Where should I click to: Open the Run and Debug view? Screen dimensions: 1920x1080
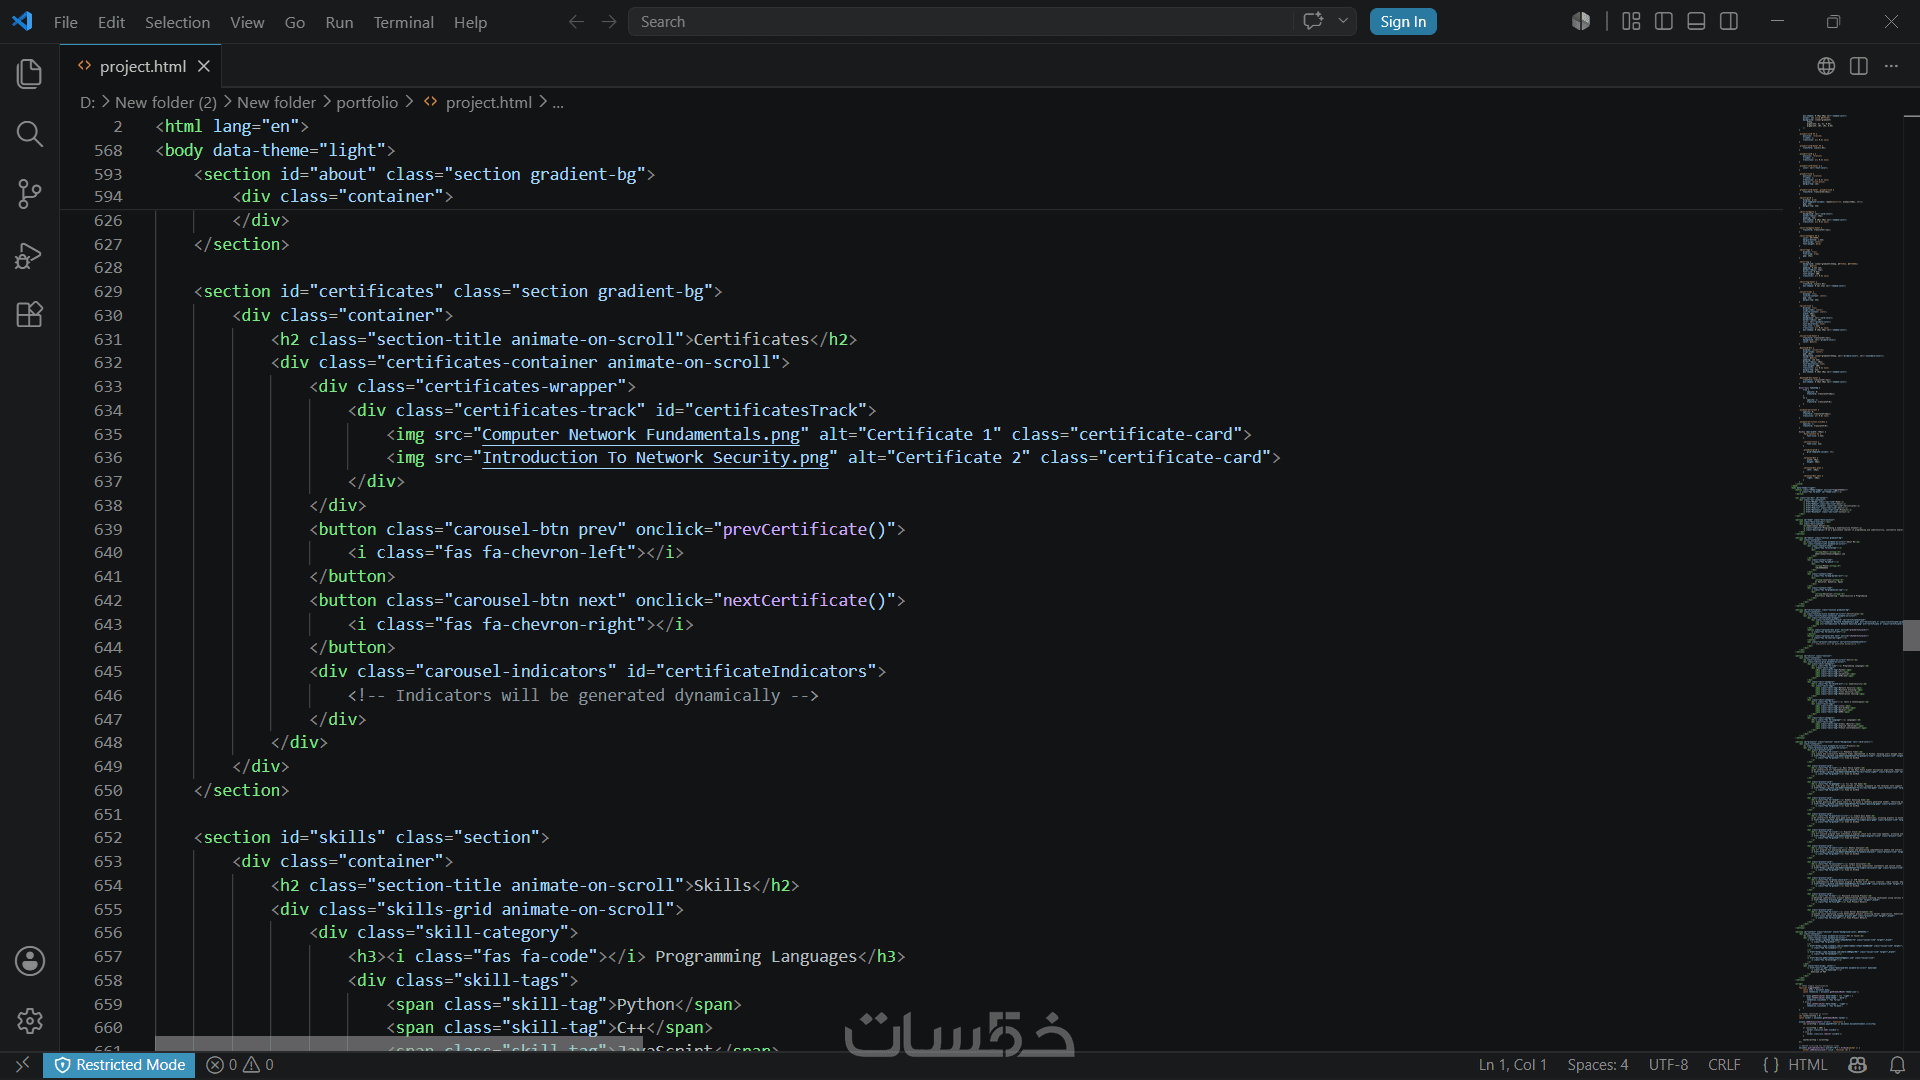[30, 255]
